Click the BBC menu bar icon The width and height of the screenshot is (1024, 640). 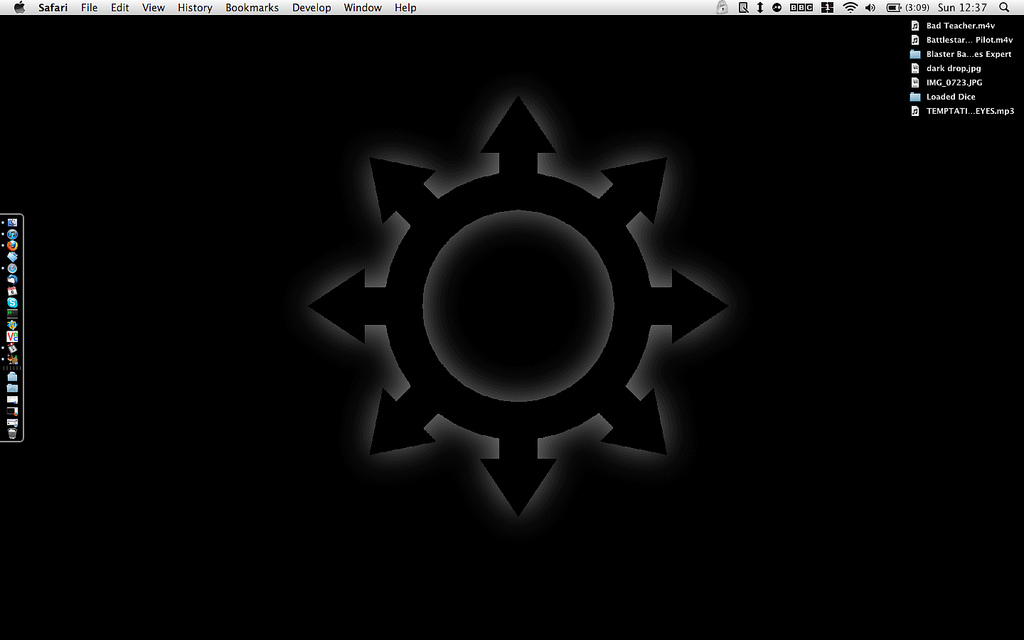pyautogui.click(x=801, y=8)
